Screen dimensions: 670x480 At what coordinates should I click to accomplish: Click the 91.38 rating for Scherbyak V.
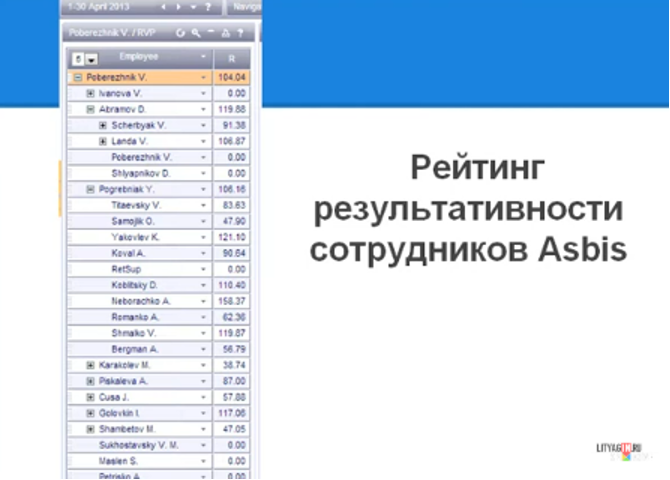(x=232, y=125)
